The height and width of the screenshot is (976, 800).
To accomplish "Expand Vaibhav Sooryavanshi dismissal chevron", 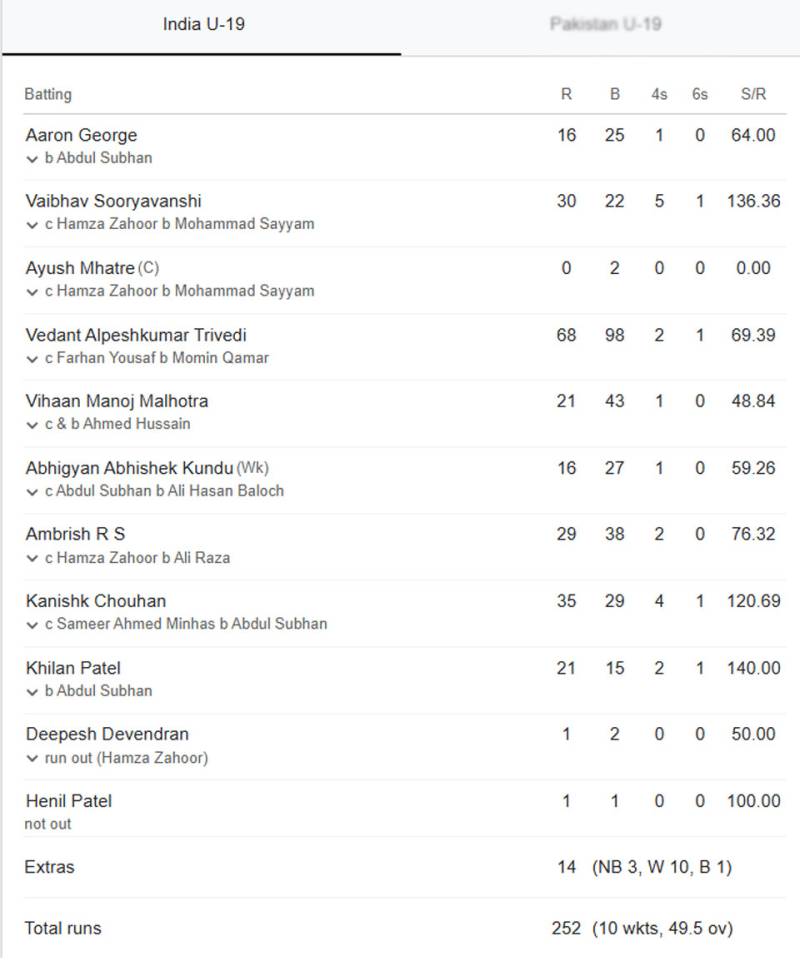I will (32, 225).
